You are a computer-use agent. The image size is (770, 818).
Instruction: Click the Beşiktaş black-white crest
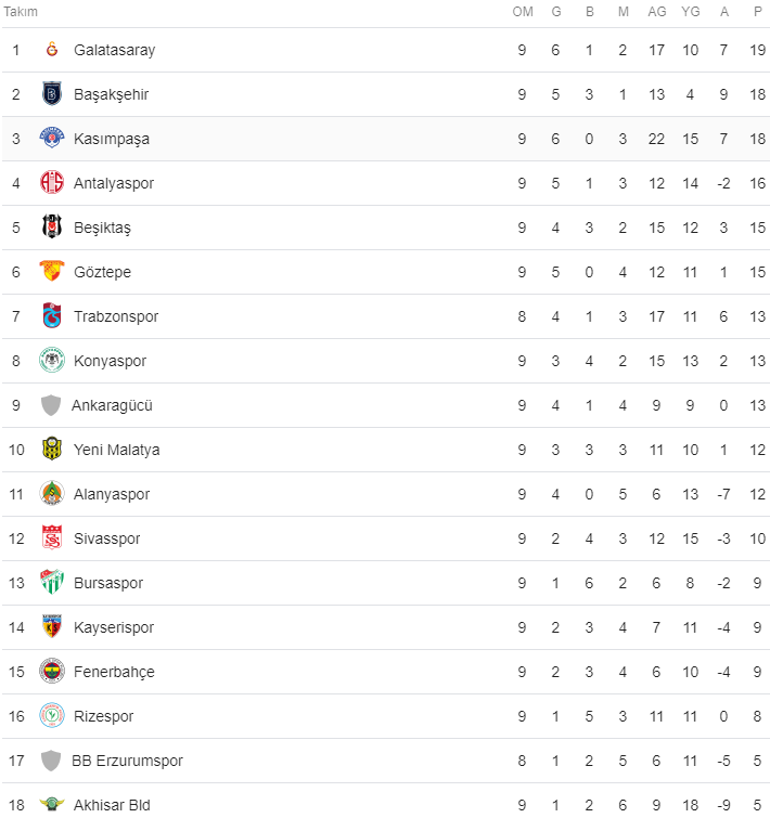(x=51, y=227)
